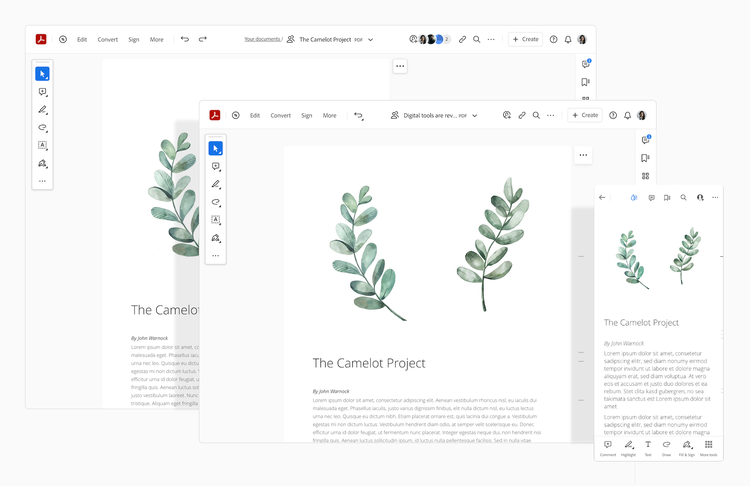Select the lasso draw tool in the middle window's toolbar
Image resolution: width=750 pixels, height=486 pixels.
216,202
